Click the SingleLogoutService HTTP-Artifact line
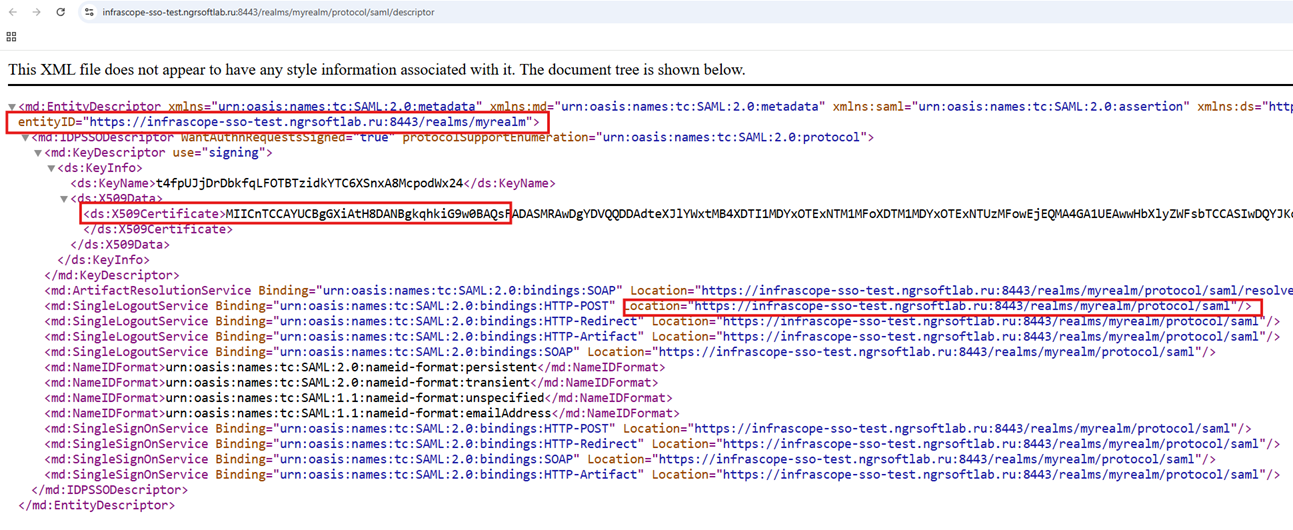 (662, 337)
